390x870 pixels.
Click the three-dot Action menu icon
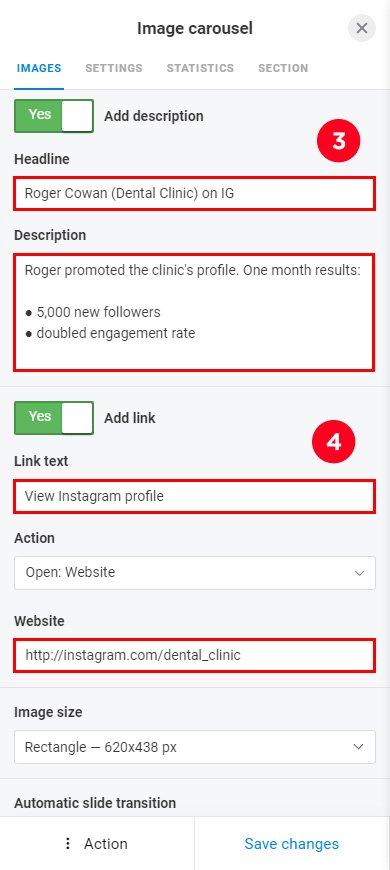pyautogui.click(x=68, y=843)
